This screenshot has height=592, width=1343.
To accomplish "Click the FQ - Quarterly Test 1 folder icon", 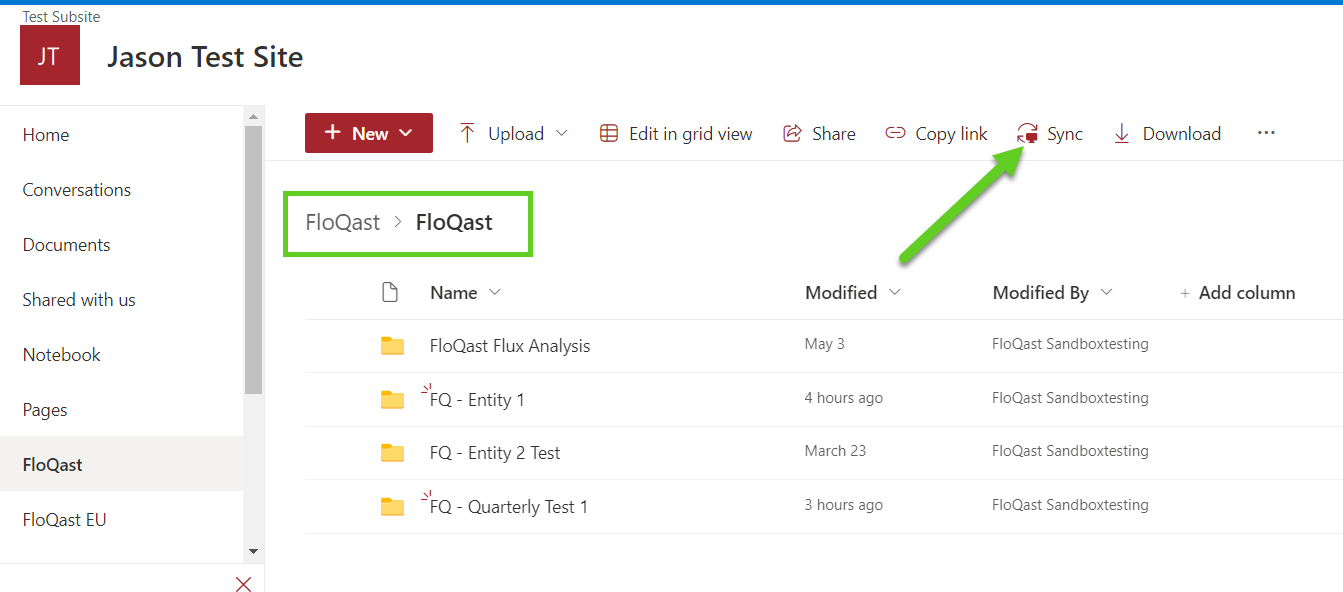I will pyautogui.click(x=392, y=507).
